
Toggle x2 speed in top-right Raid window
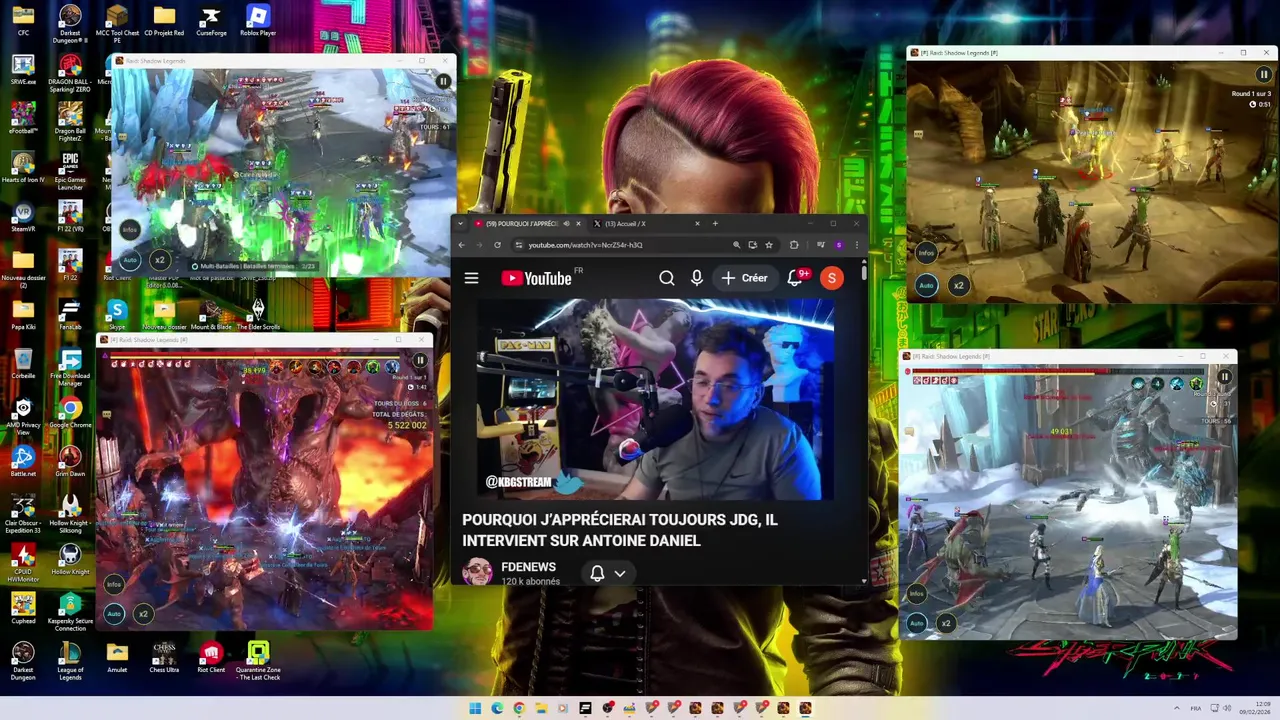coord(958,285)
